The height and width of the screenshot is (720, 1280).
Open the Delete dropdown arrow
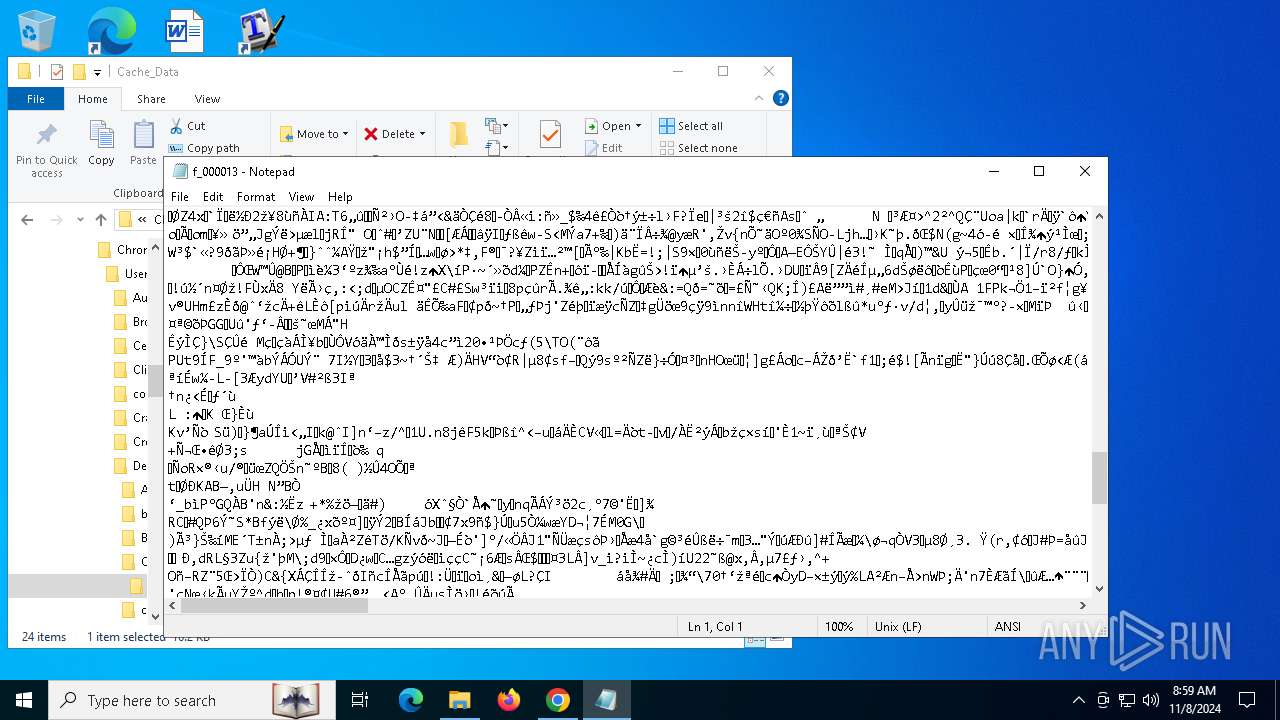click(422, 134)
